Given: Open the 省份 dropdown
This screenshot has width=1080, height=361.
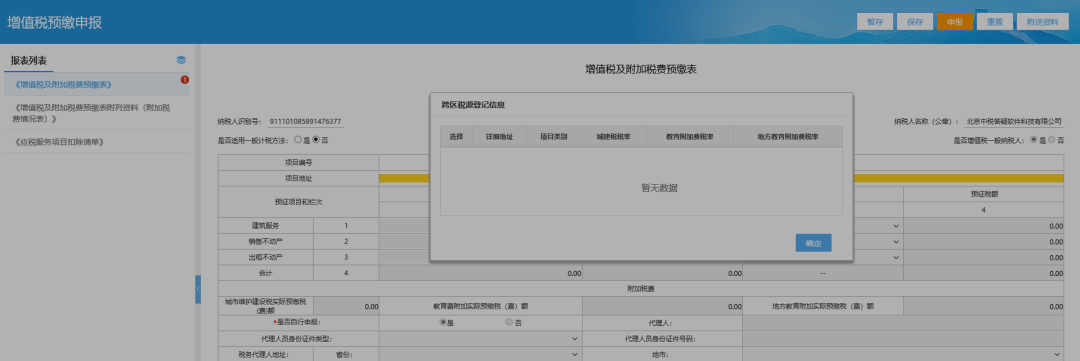Looking at the screenshot, I should pyautogui.click(x=480, y=354).
